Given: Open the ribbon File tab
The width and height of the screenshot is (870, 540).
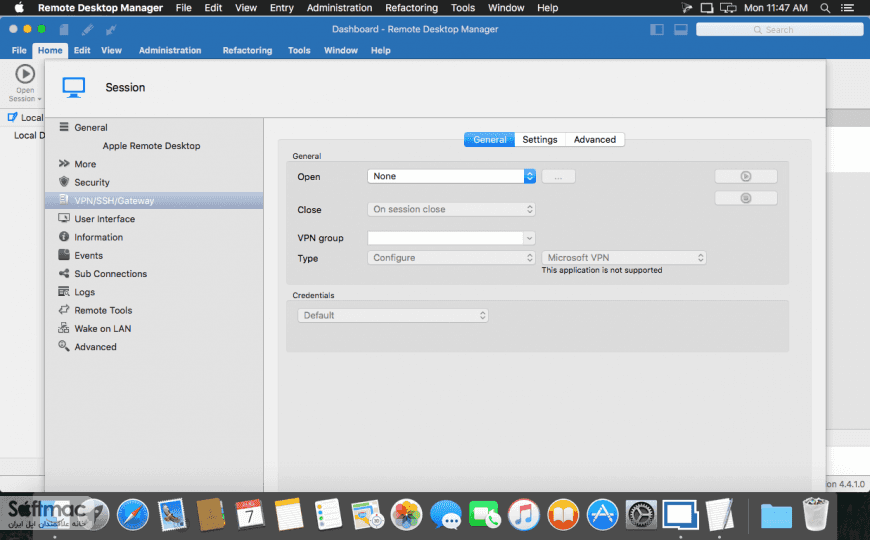Looking at the screenshot, I should point(19,51).
